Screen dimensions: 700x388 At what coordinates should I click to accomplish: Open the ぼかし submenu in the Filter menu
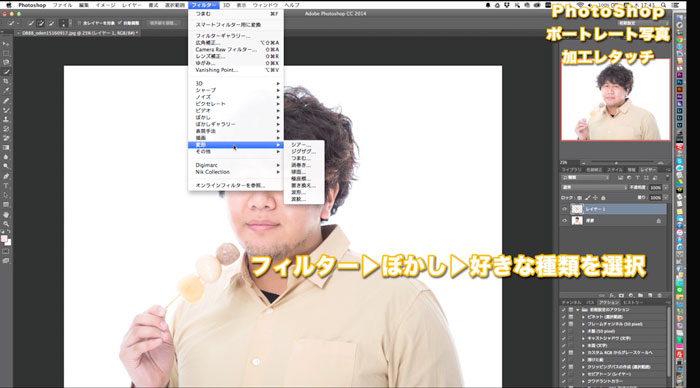[x=236, y=117]
